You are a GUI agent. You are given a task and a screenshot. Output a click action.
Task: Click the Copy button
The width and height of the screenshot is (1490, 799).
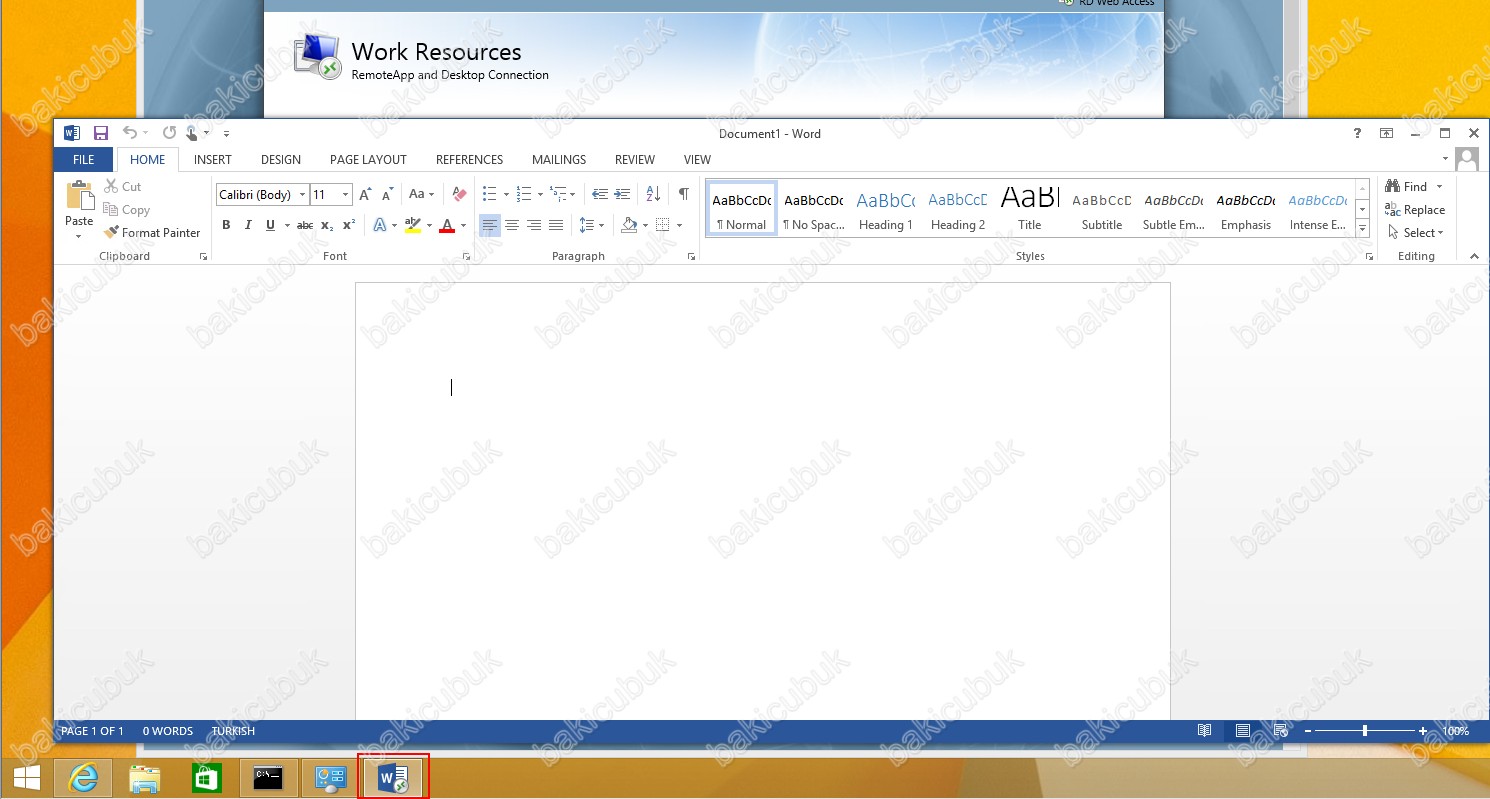pyautogui.click(x=127, y=210)
